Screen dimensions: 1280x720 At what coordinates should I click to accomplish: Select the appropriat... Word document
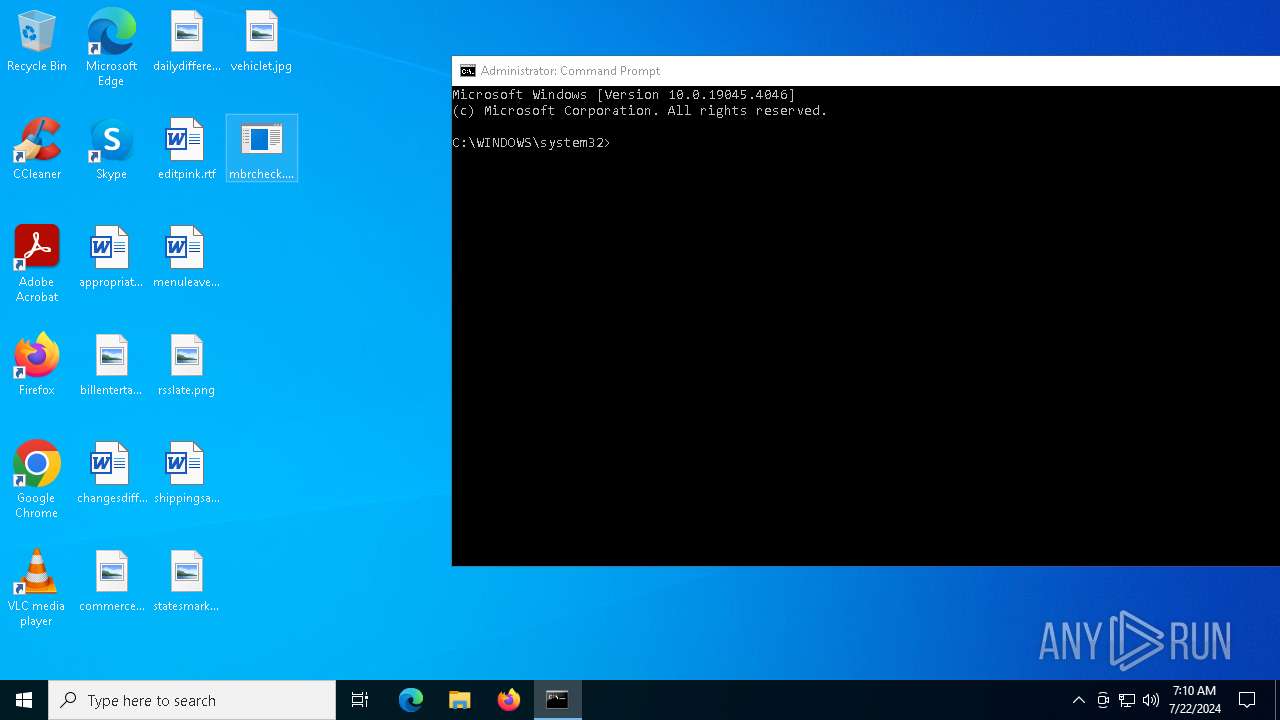[x=111, y=258]
